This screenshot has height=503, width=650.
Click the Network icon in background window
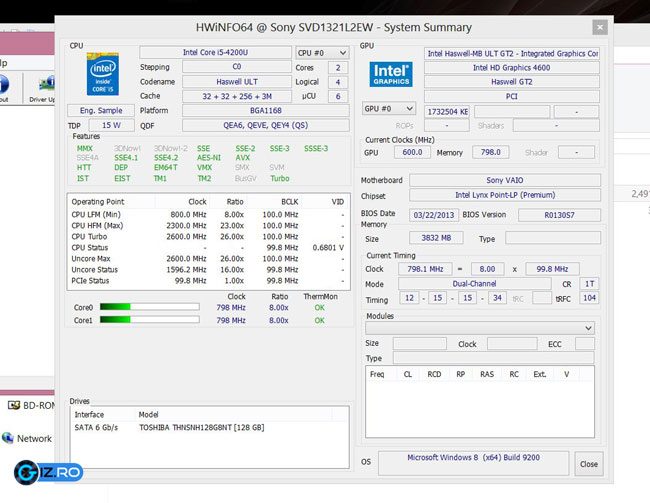tap(7, 438)
